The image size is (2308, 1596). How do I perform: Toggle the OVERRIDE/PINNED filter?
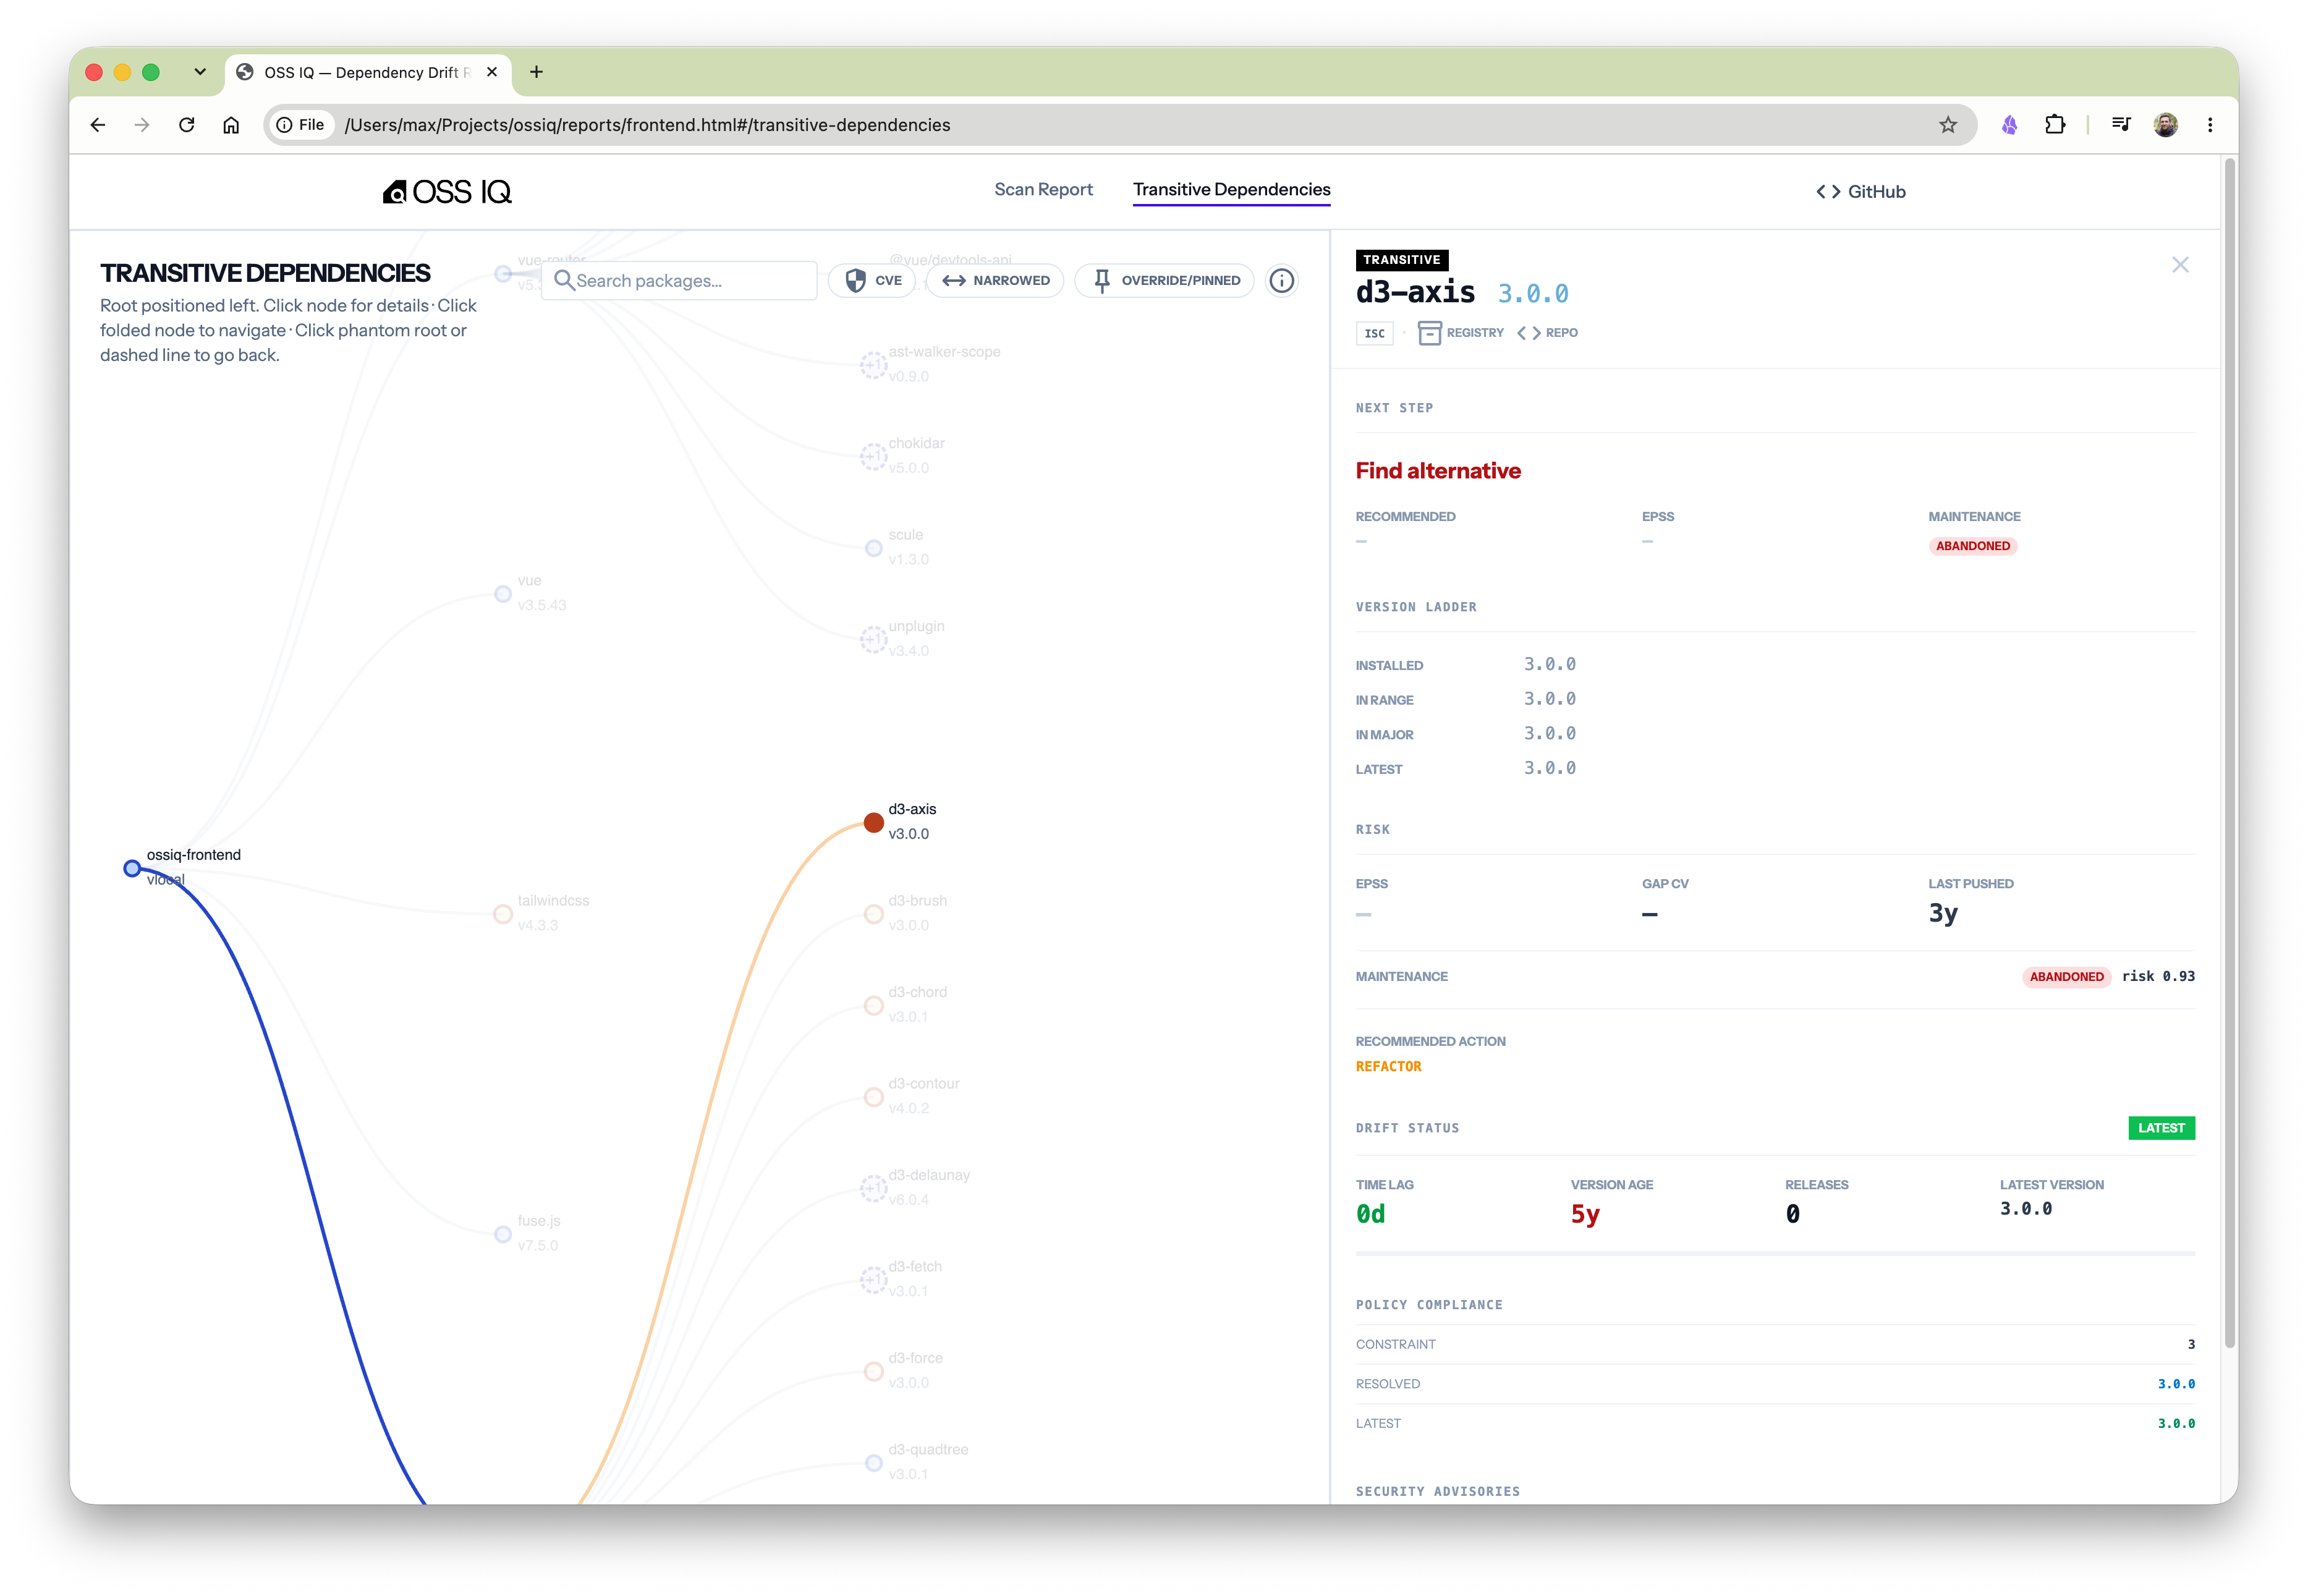1165,281
